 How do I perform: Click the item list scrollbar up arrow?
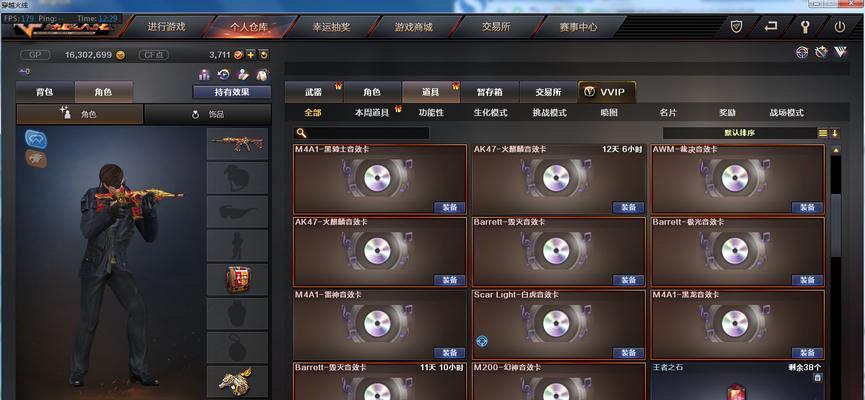pos(836,150)
